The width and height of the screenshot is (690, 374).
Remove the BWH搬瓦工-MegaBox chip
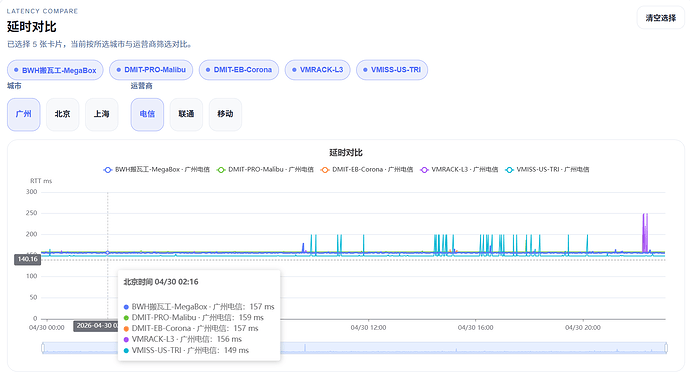coord(55,70)
